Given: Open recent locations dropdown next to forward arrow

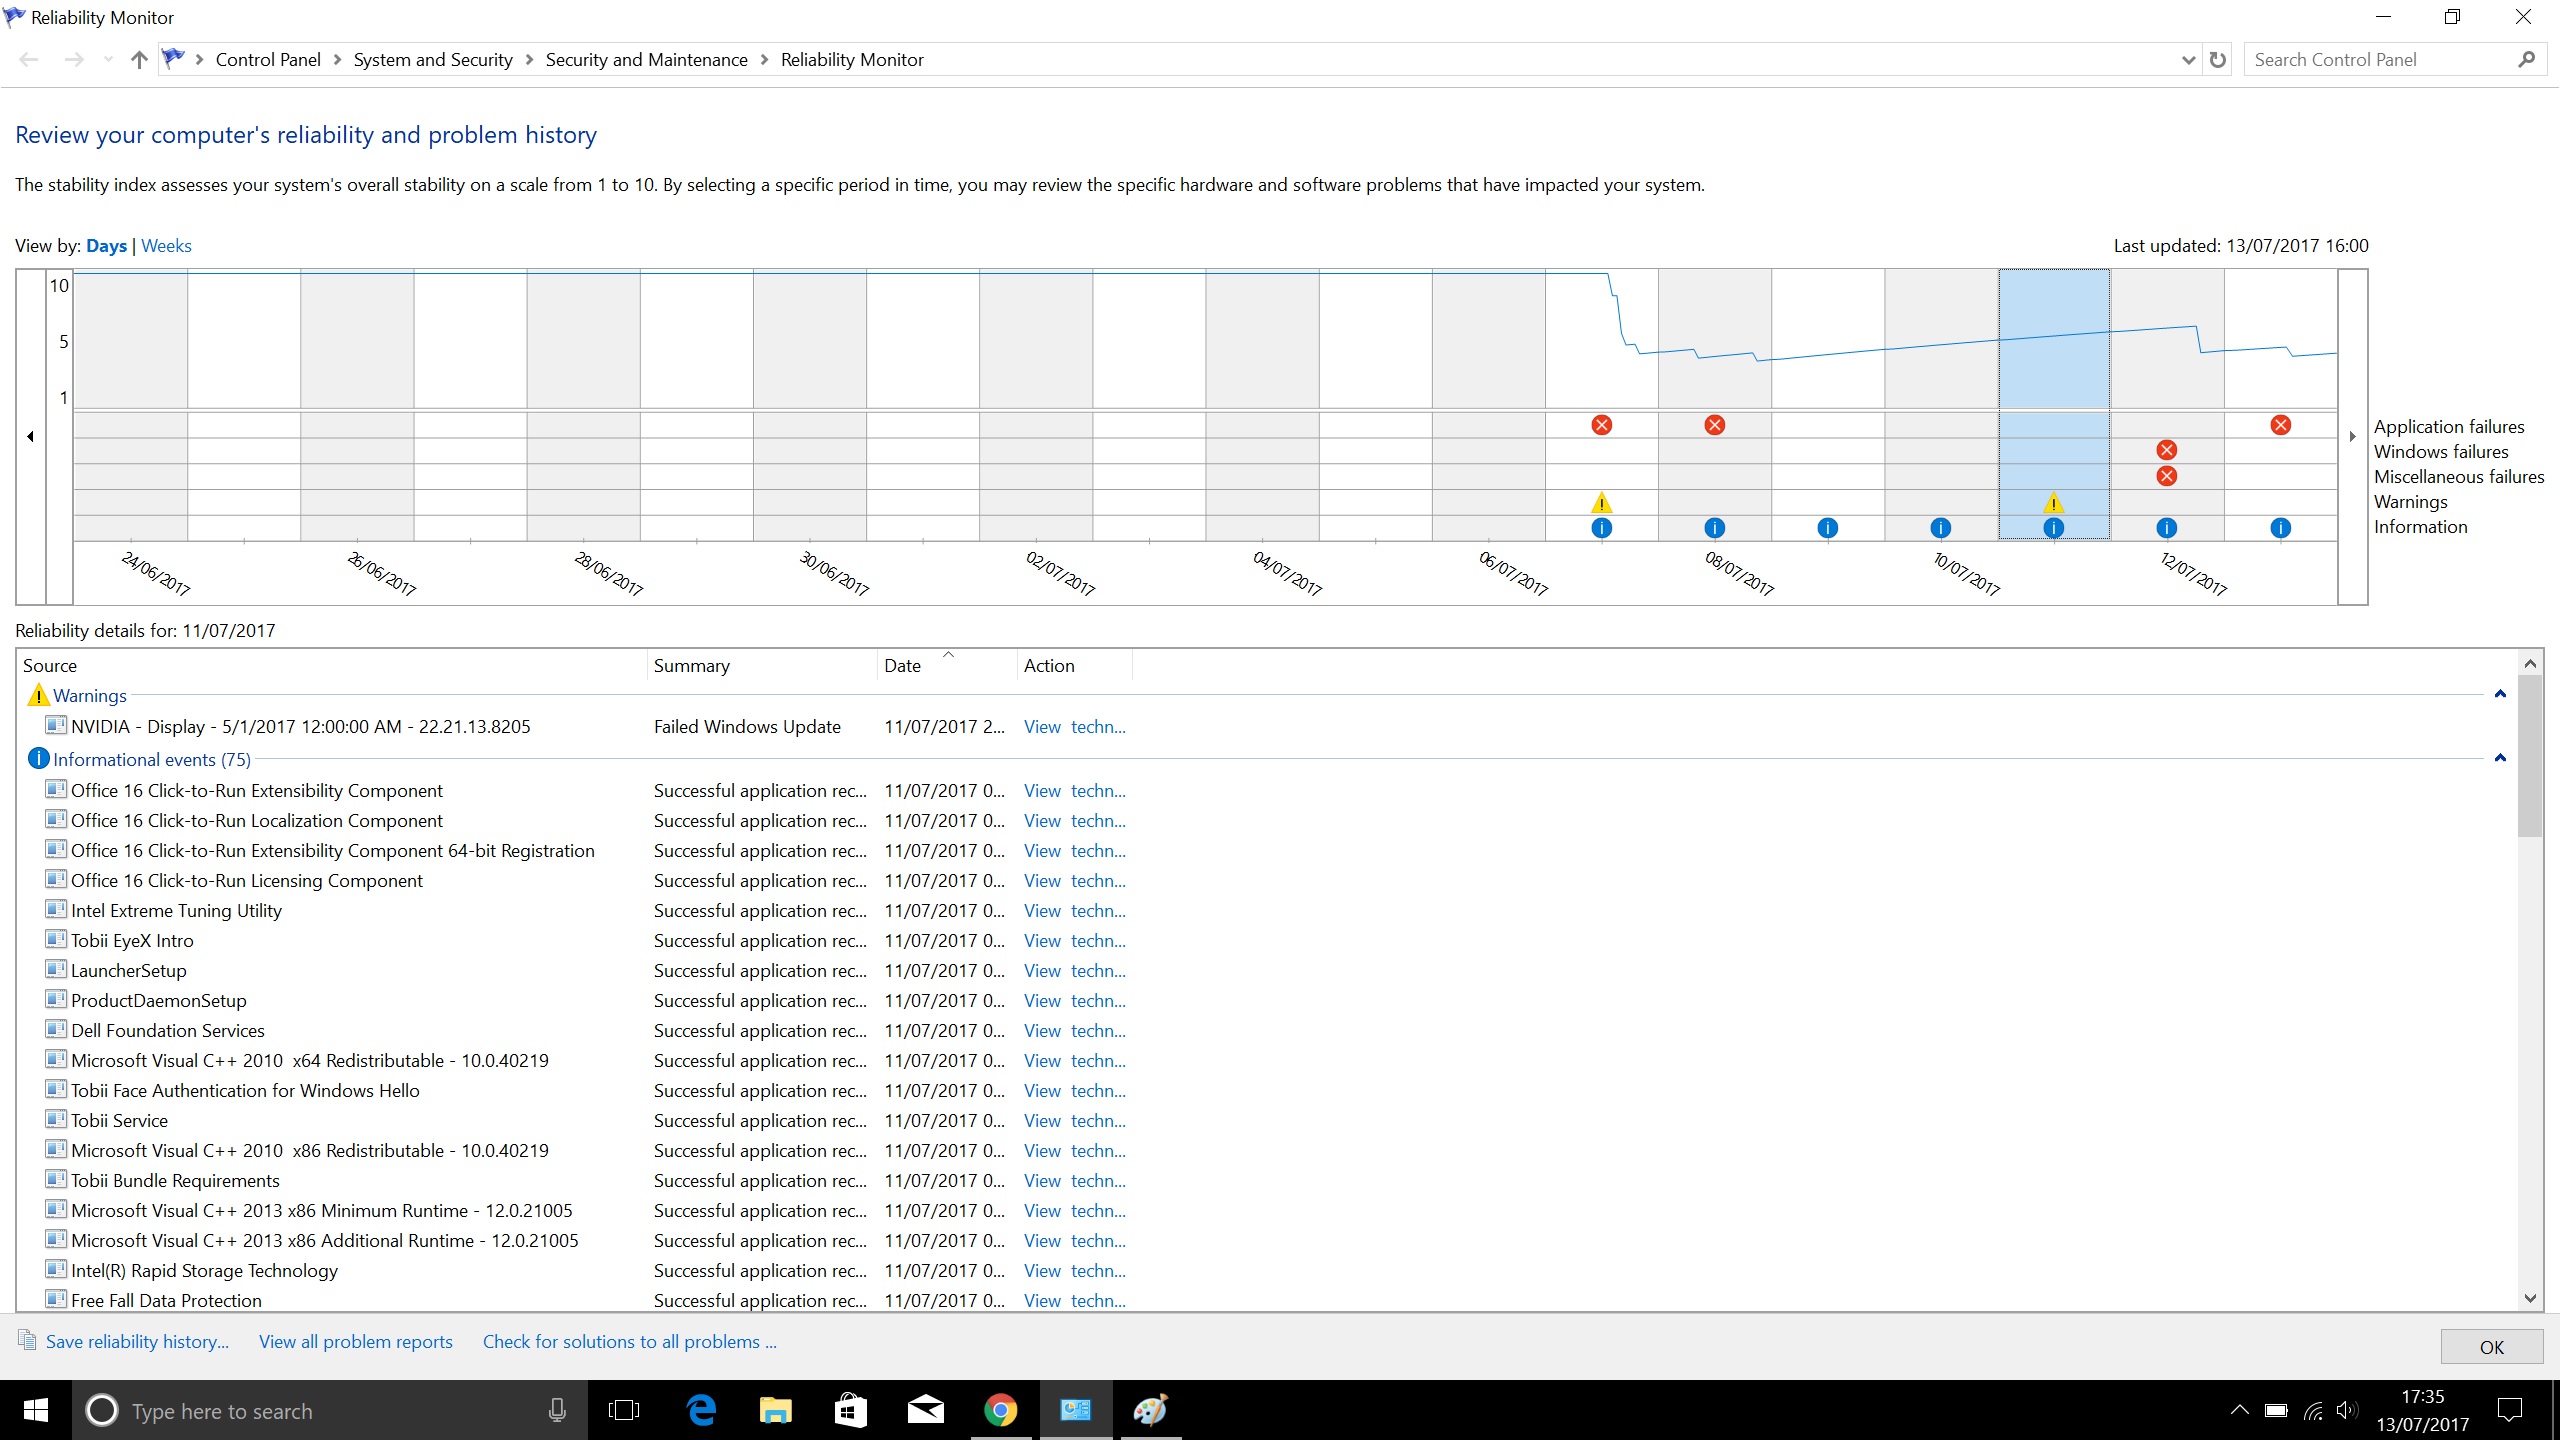Looking at the screenshot, I should point(108,60).
